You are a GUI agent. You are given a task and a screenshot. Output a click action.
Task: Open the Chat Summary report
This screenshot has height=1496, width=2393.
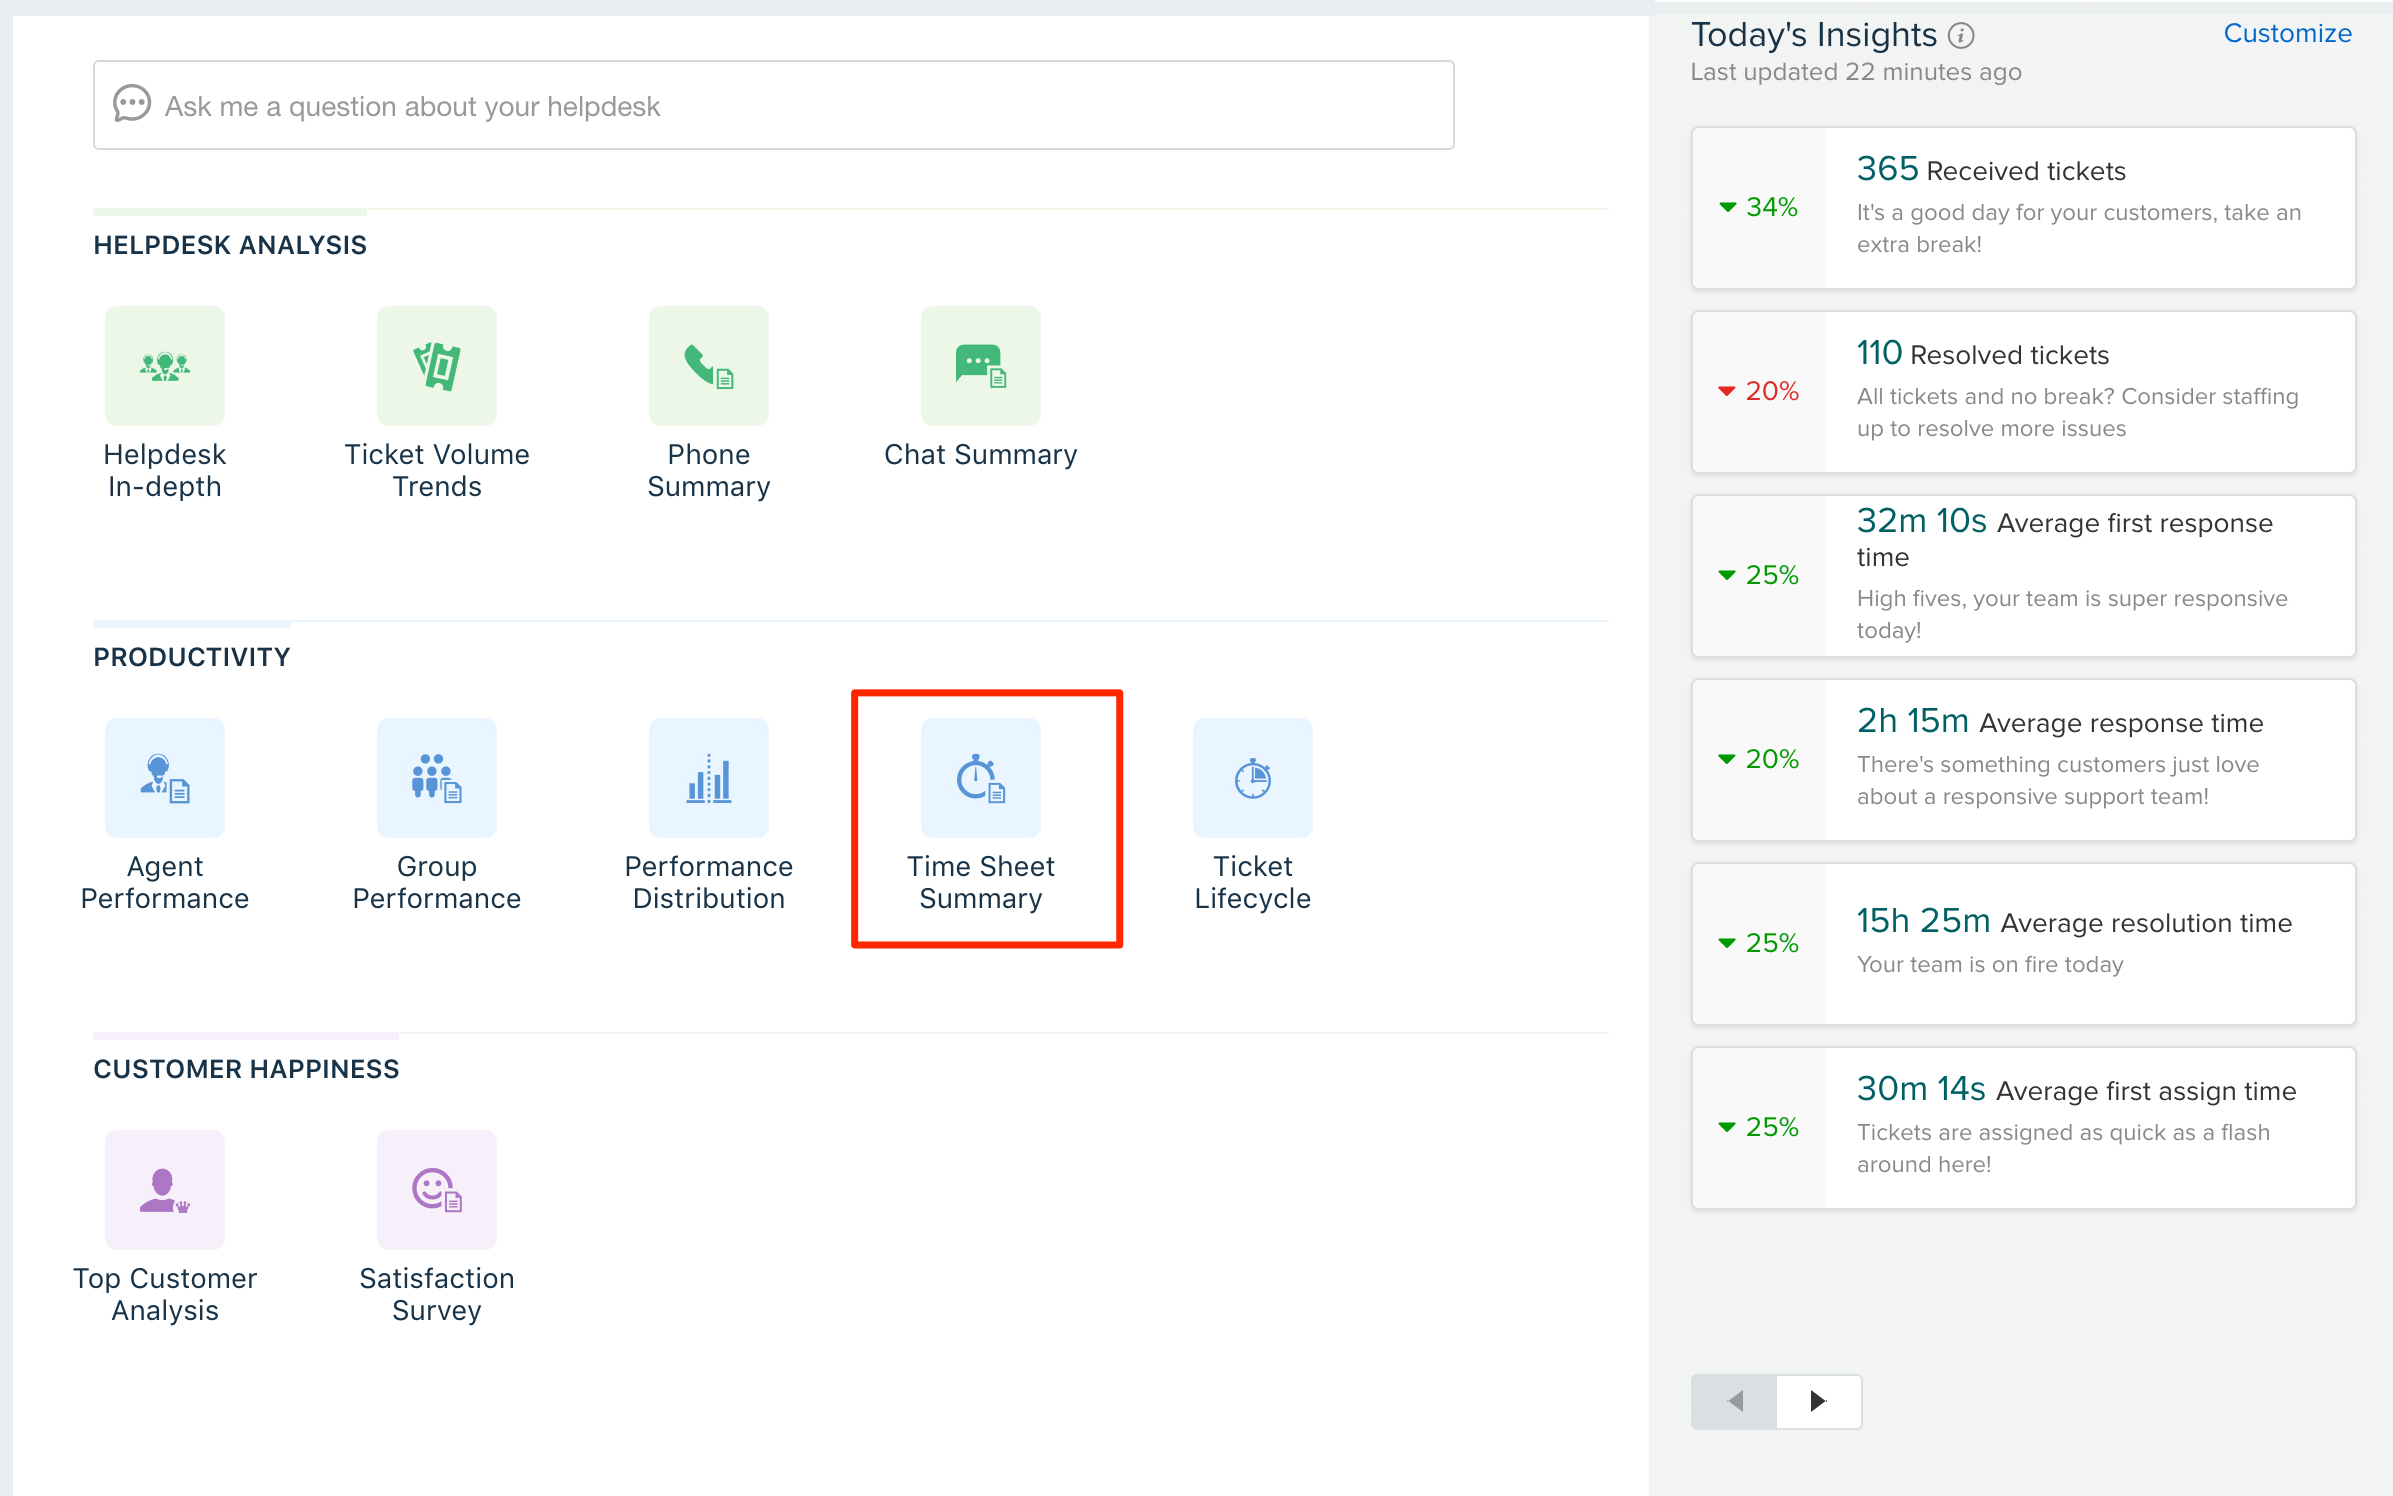(981, 366)
